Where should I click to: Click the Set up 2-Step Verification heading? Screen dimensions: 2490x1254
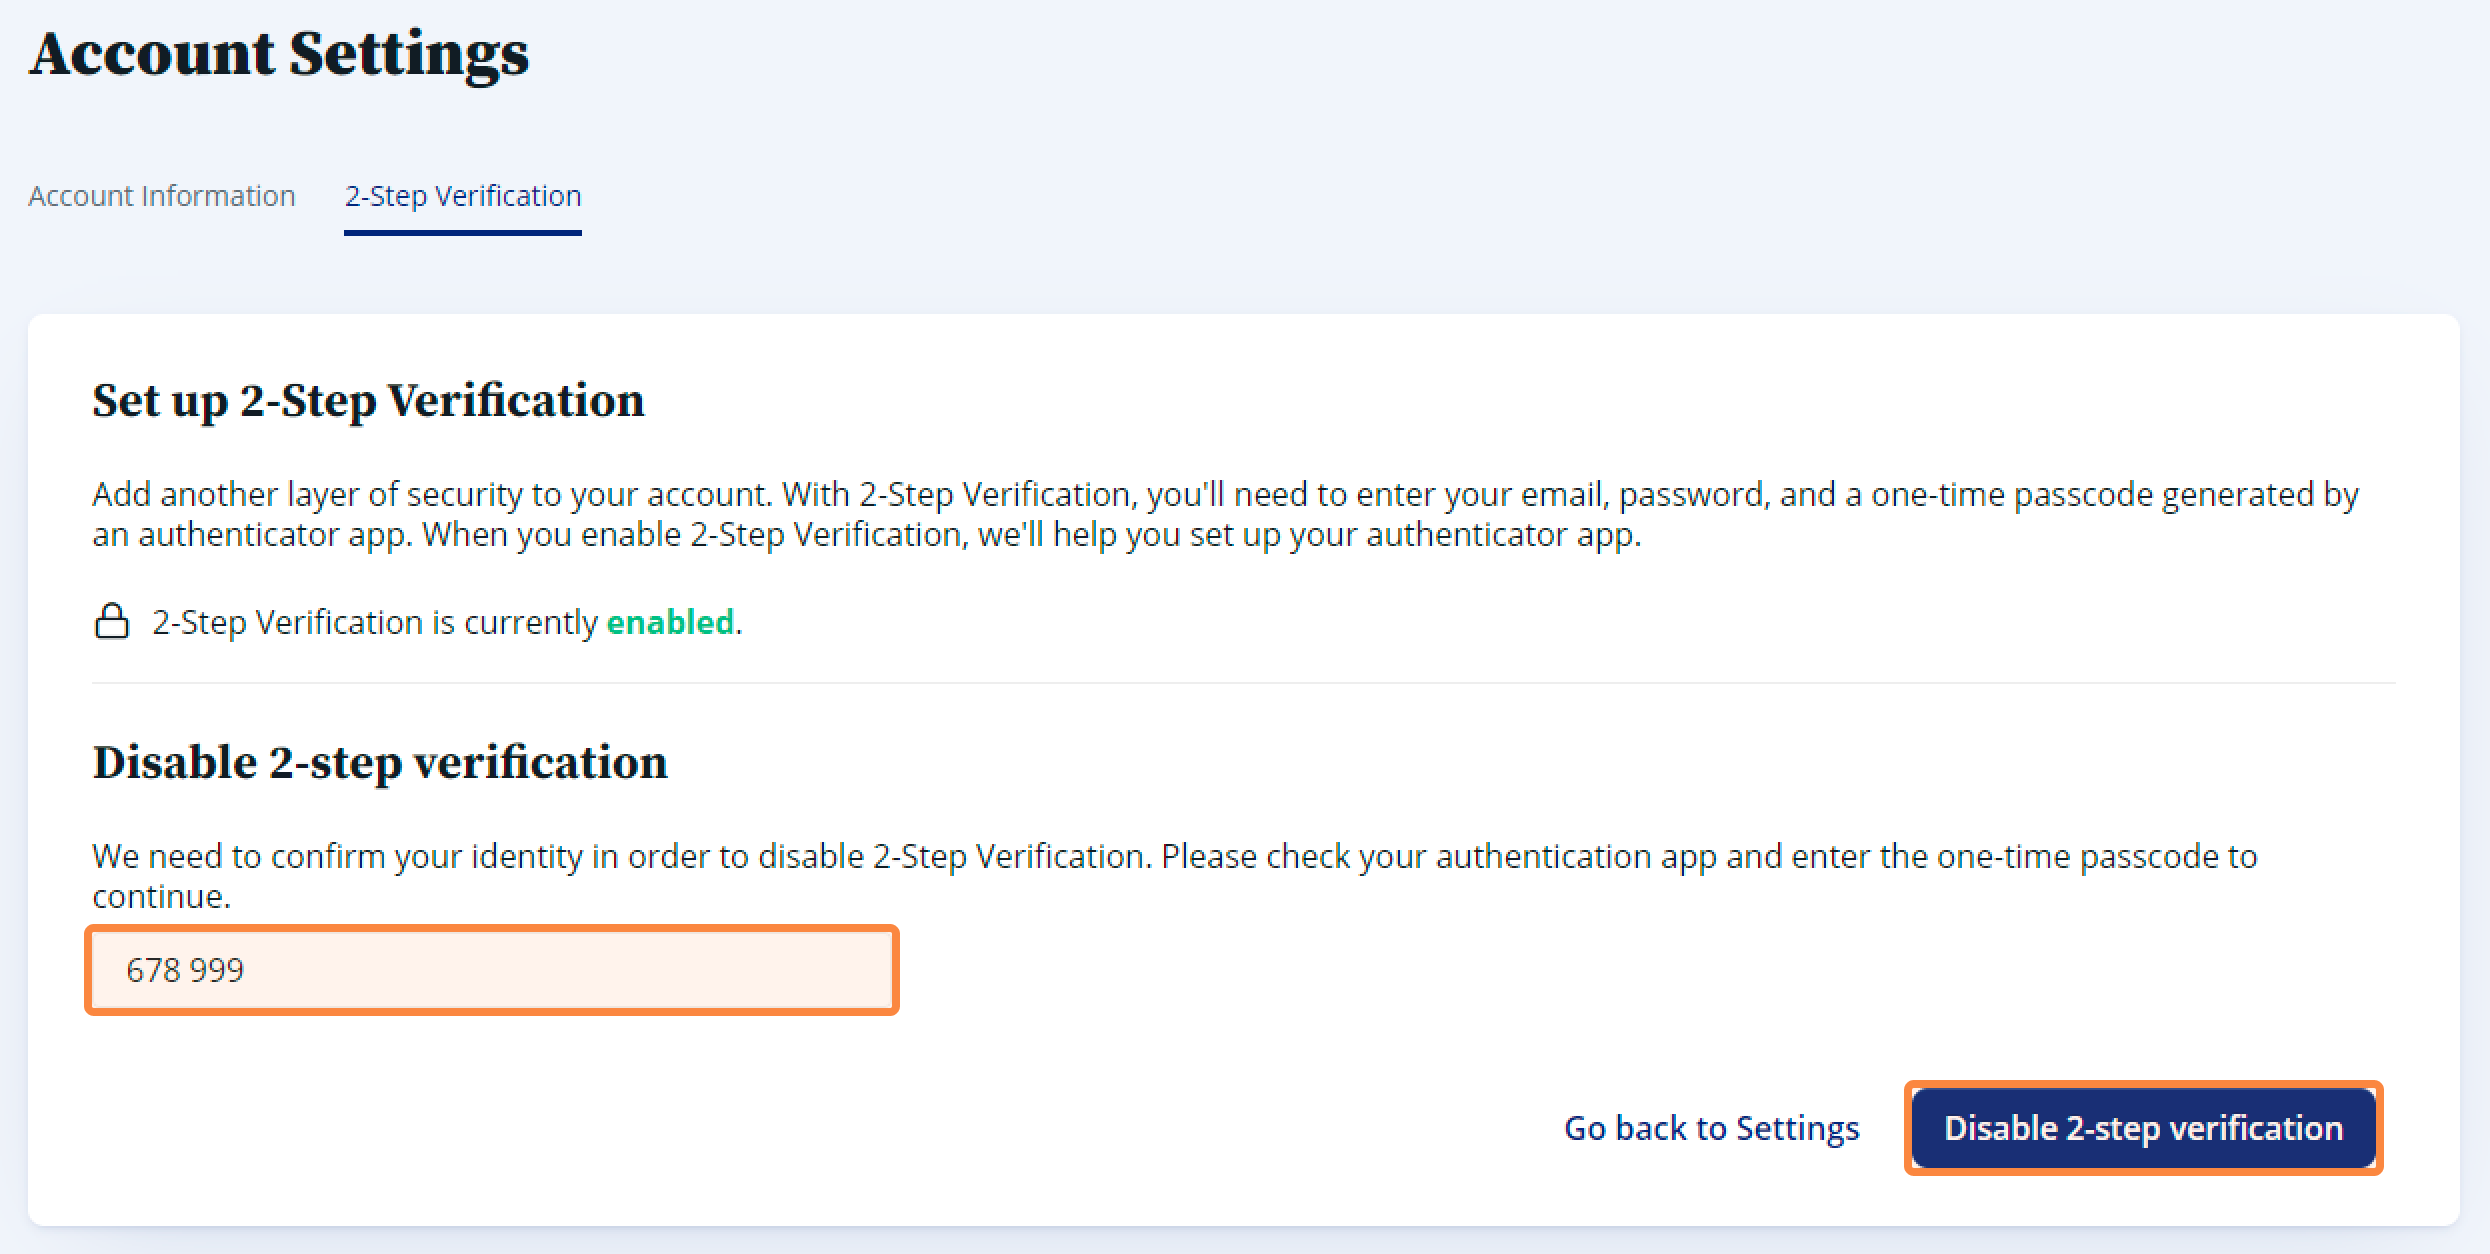point(368,401)
